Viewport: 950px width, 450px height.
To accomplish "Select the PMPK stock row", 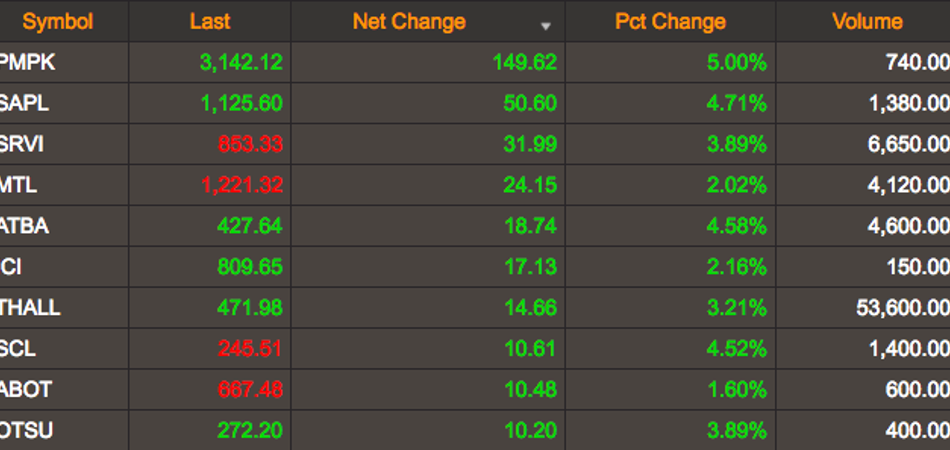I will pyautogui.click(x=475, y=62).
